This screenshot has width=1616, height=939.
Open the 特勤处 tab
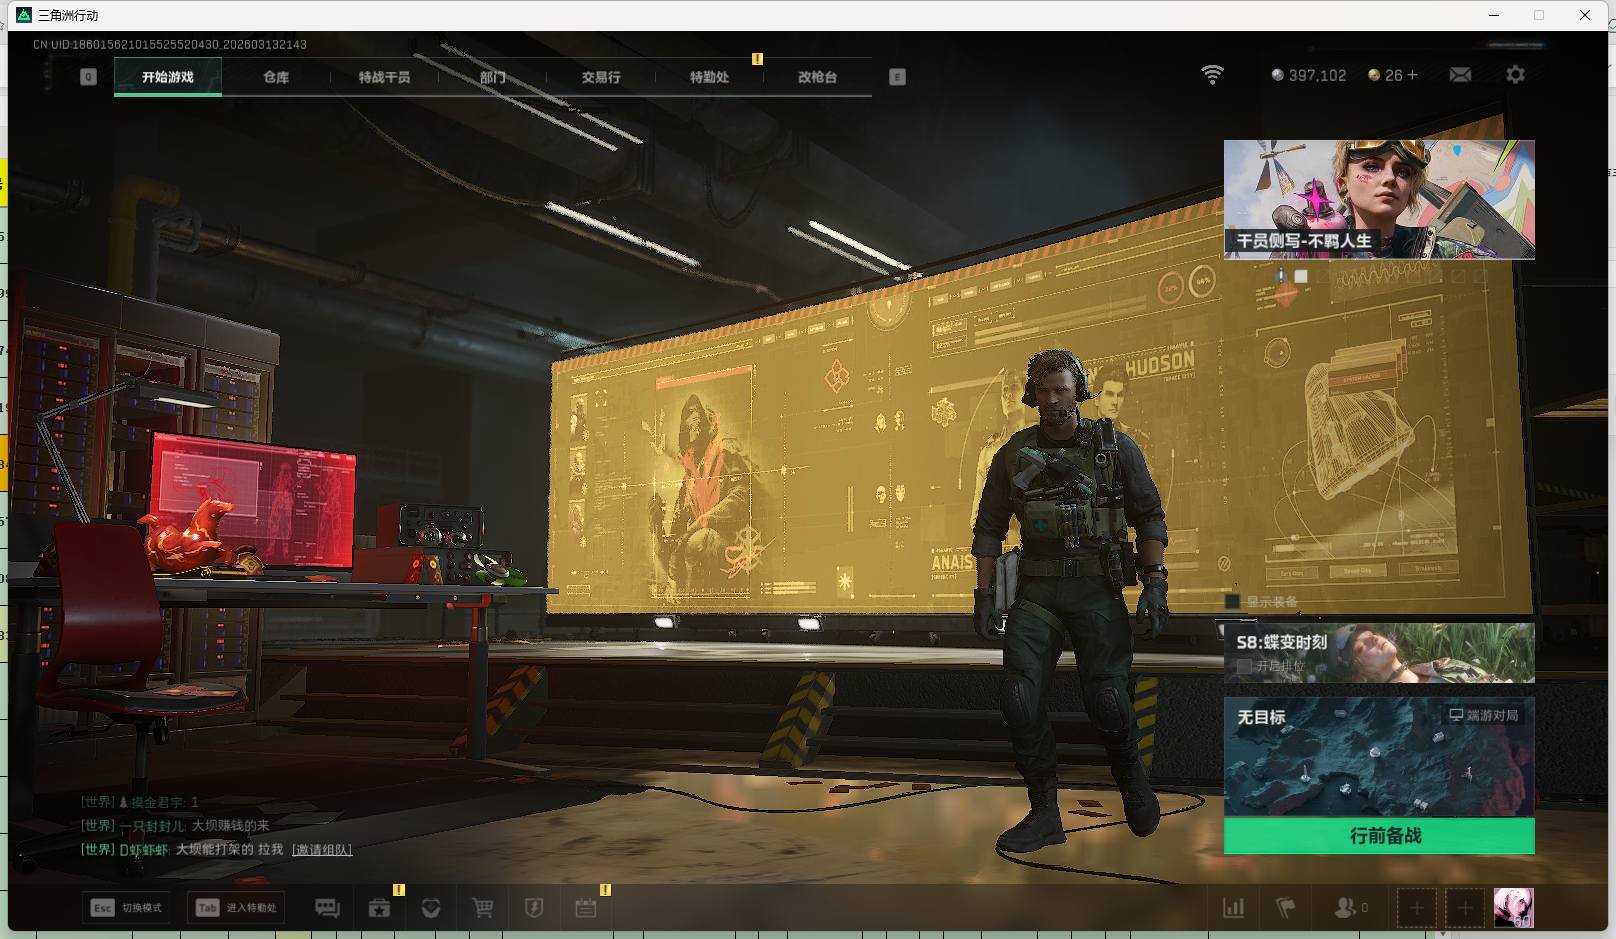pos(709,77)
